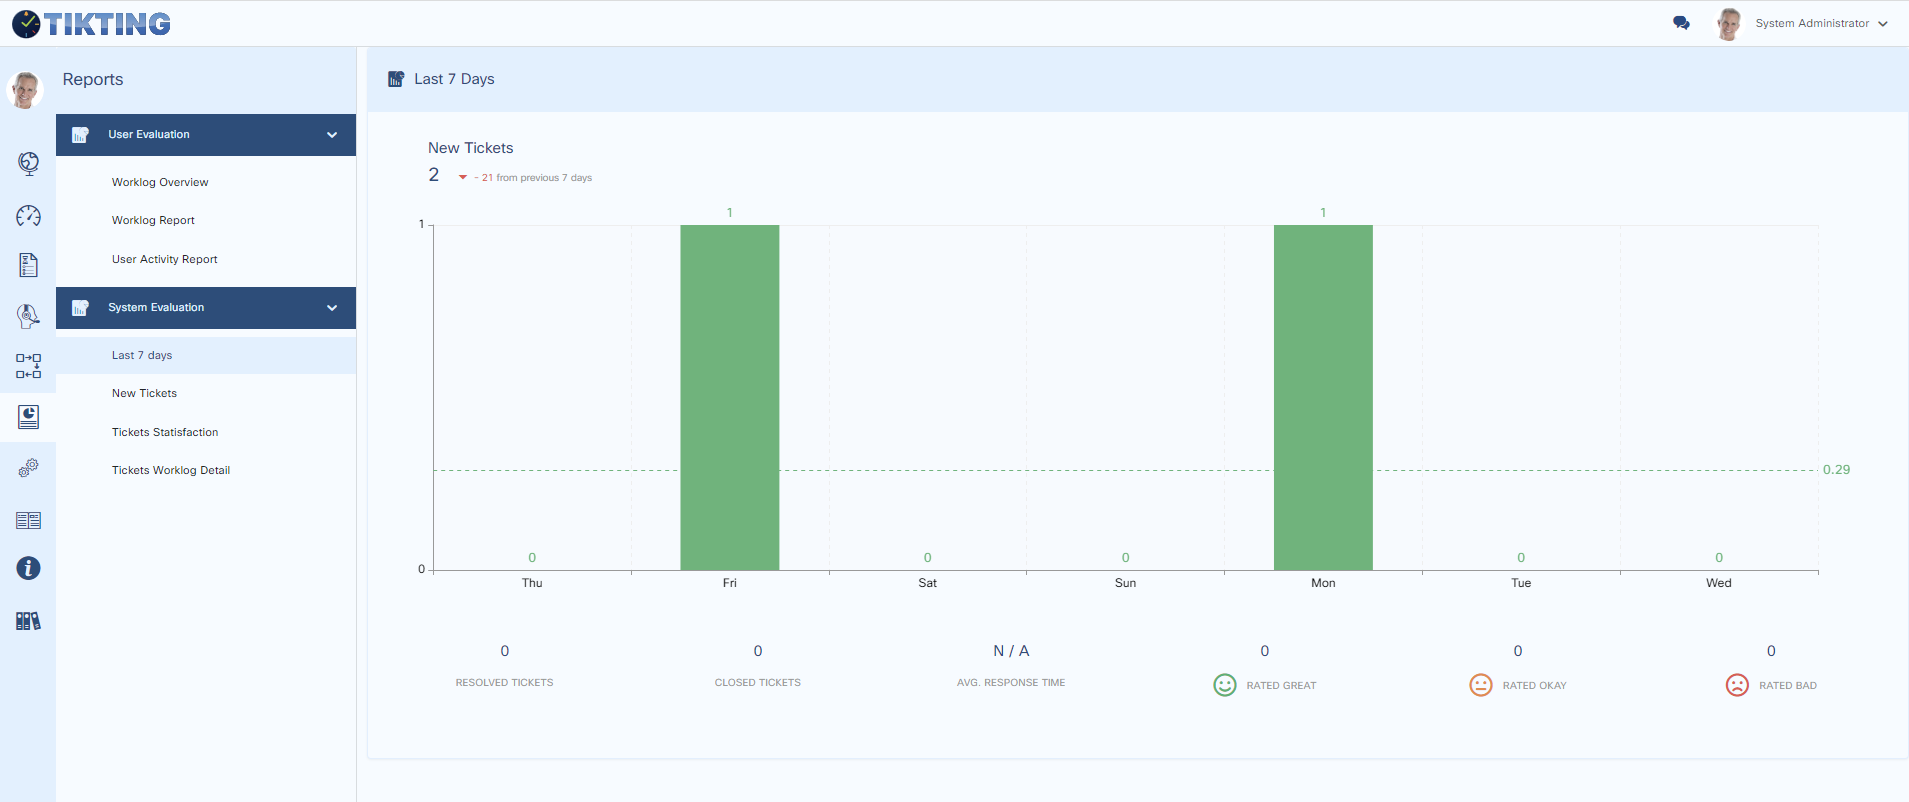Go to Tickets Statisfaction report
1909x802 pixels.
pos(165,432)
